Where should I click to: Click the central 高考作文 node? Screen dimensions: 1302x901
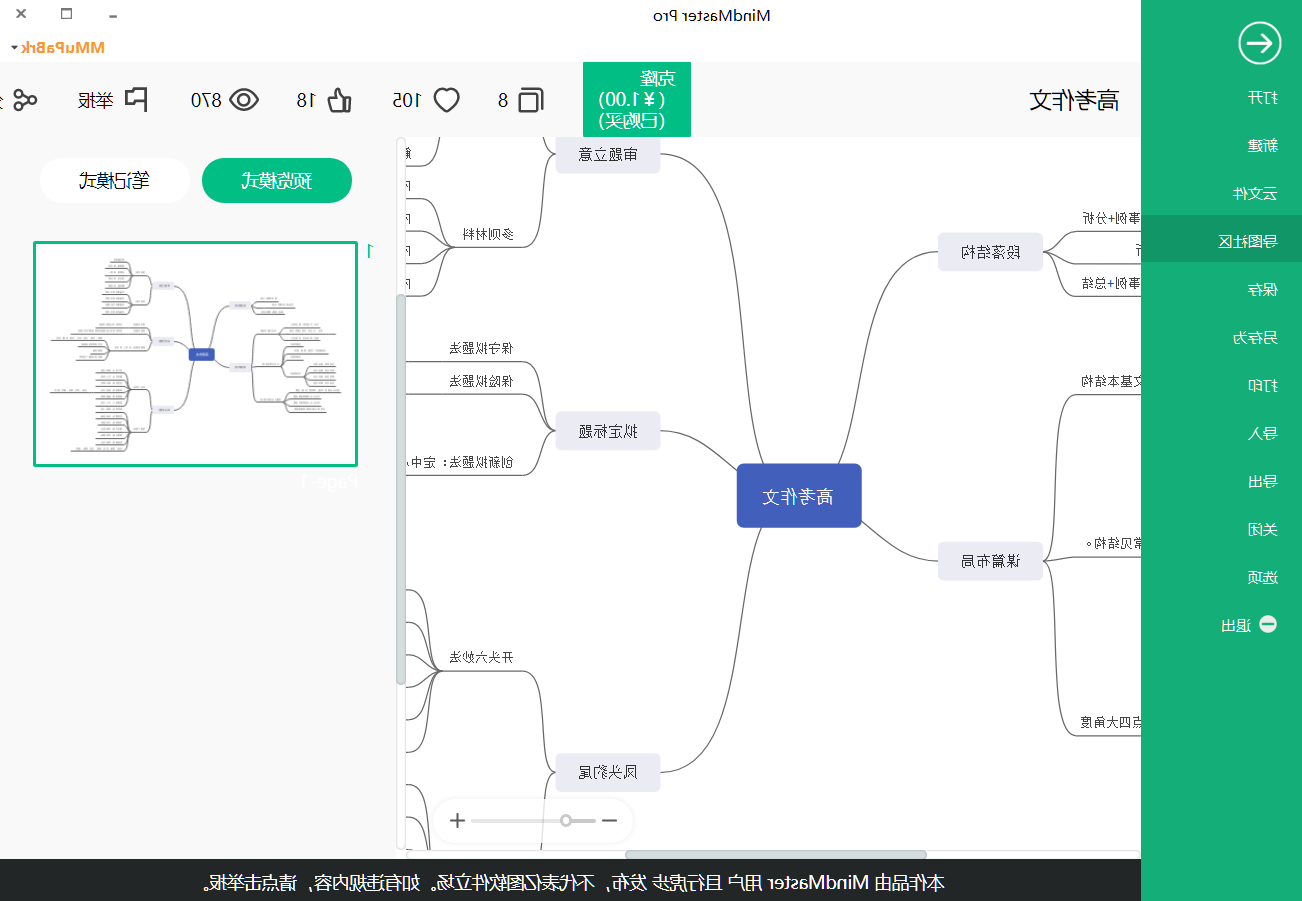pyautogui.click(x=799, y=496)
